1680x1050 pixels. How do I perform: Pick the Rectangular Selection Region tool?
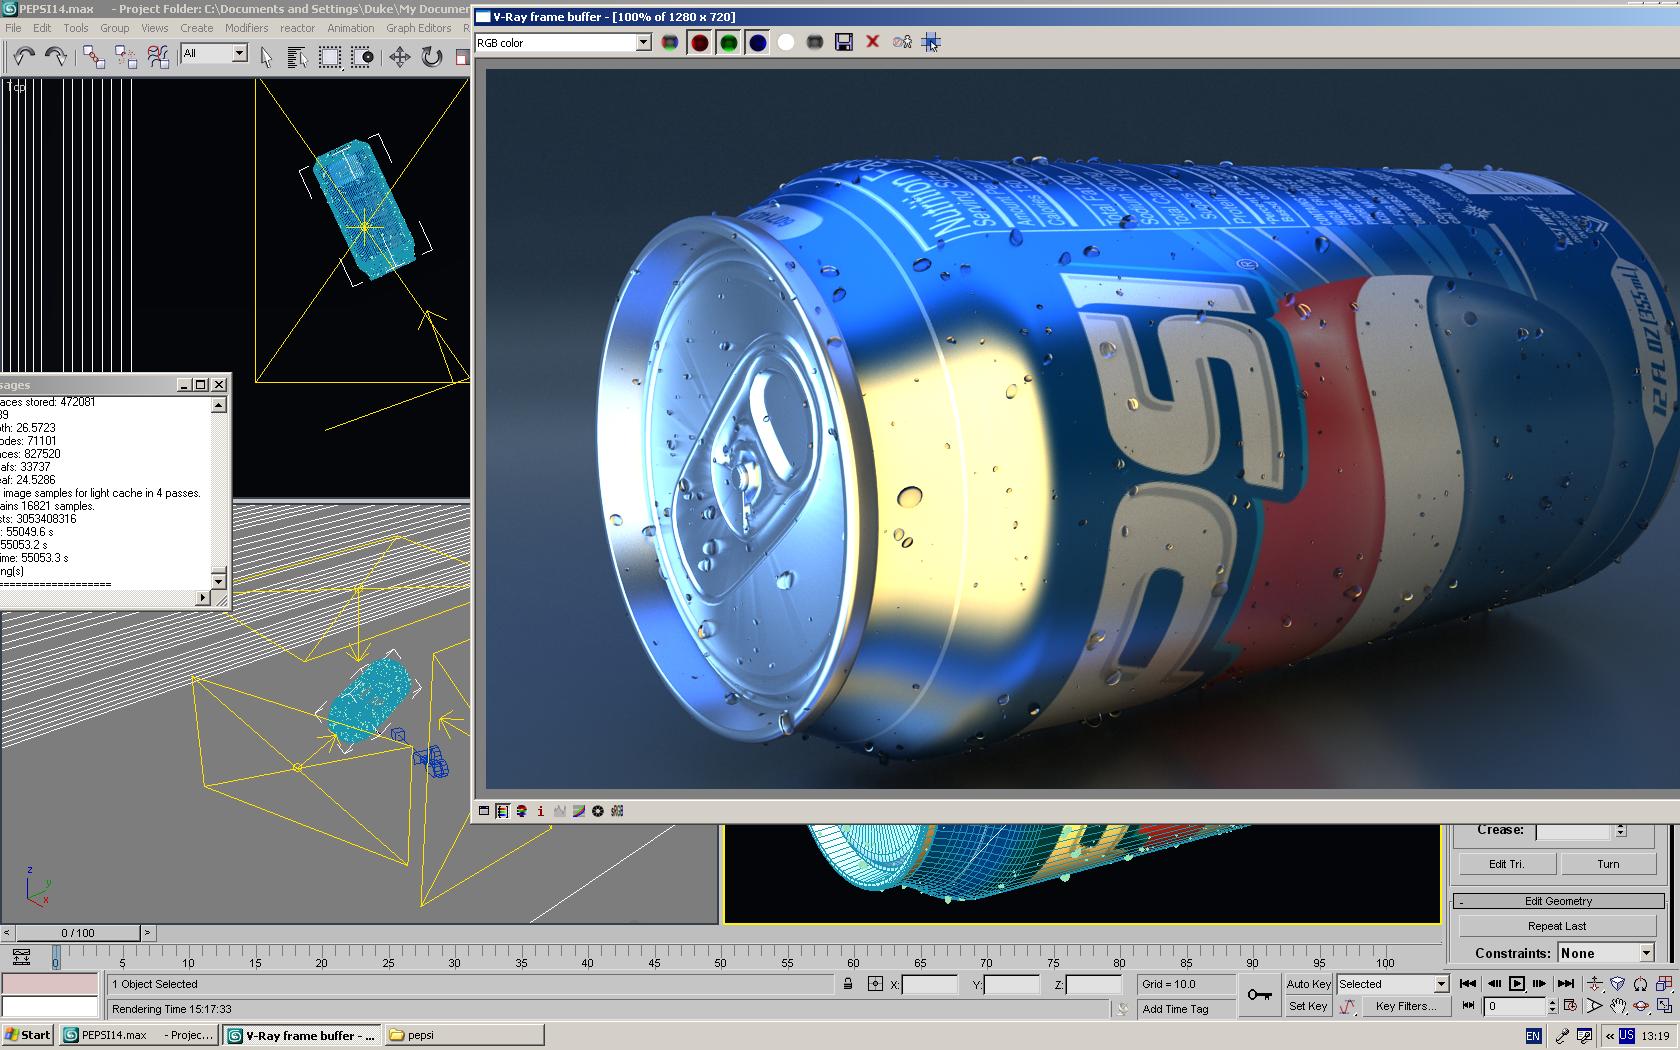(x=329, y=57)
